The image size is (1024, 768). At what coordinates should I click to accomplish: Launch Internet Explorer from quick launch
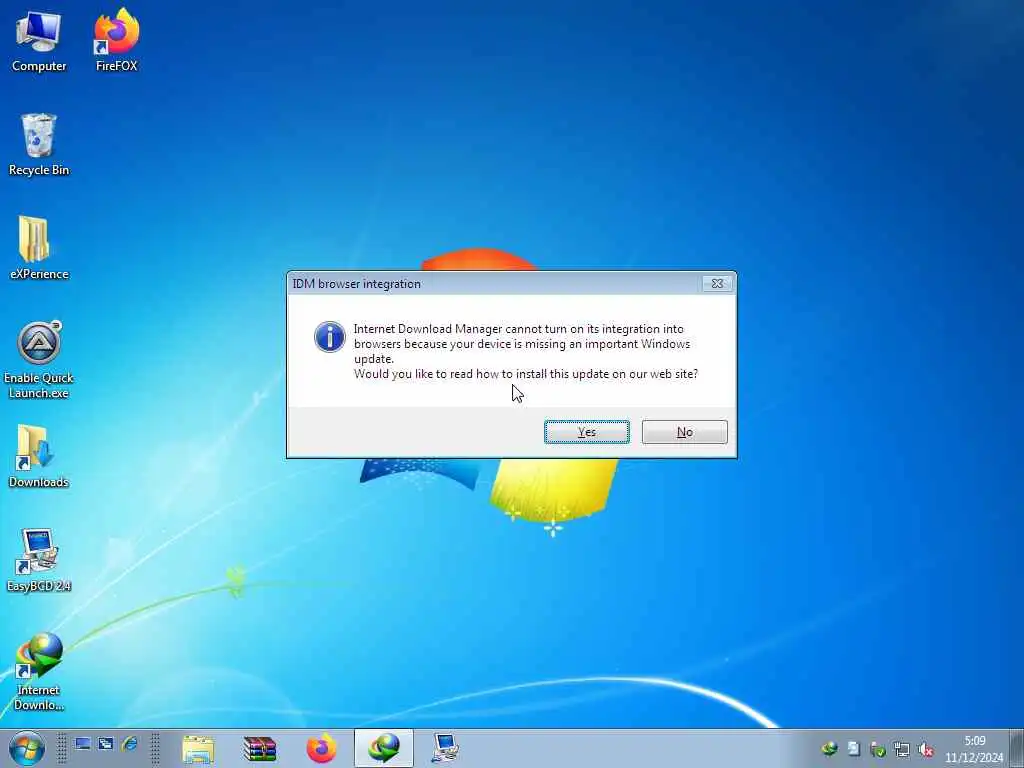pos(129,744)
